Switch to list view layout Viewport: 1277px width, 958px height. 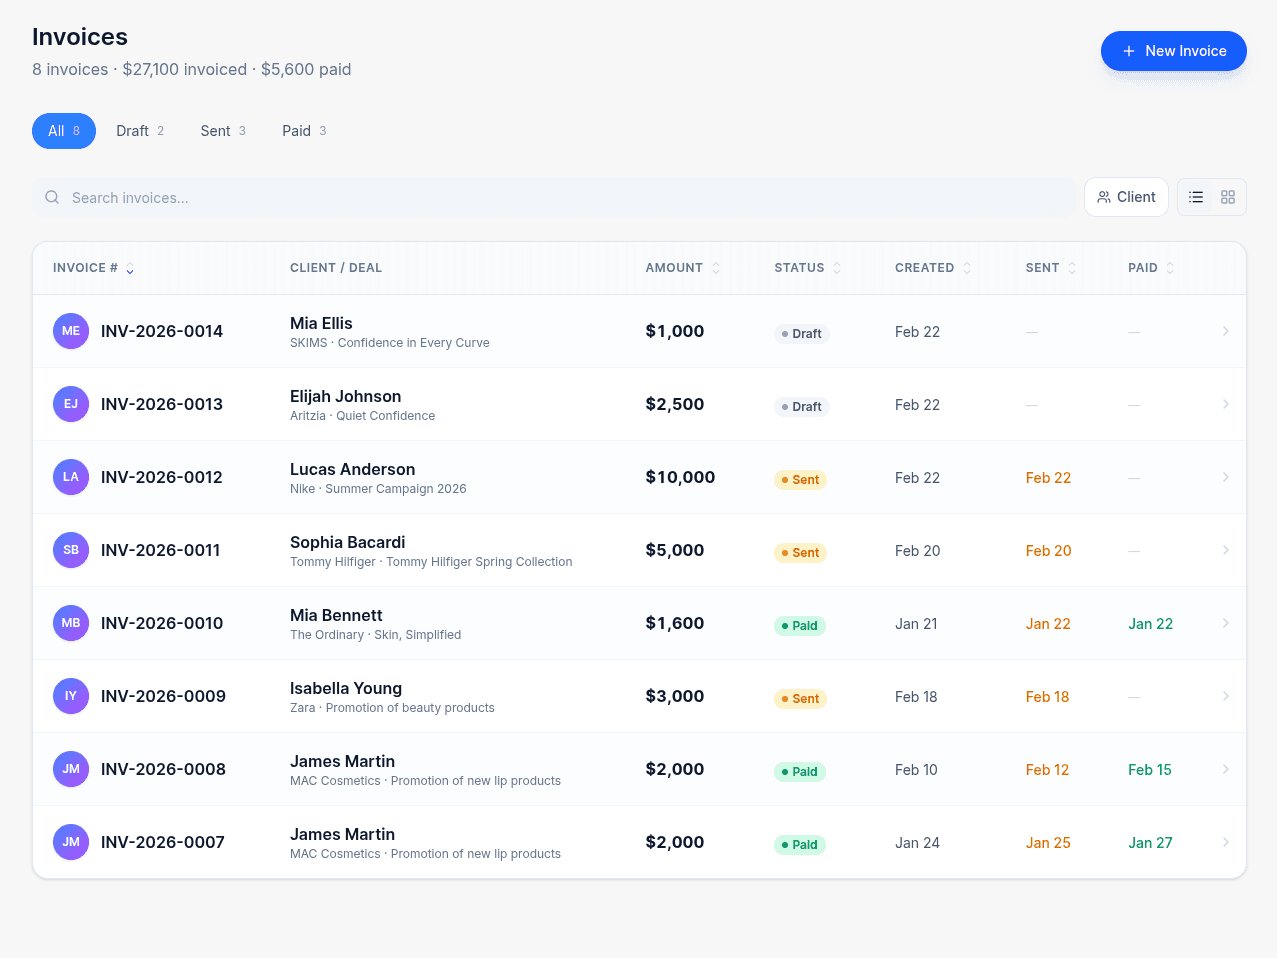point(1196,197)
